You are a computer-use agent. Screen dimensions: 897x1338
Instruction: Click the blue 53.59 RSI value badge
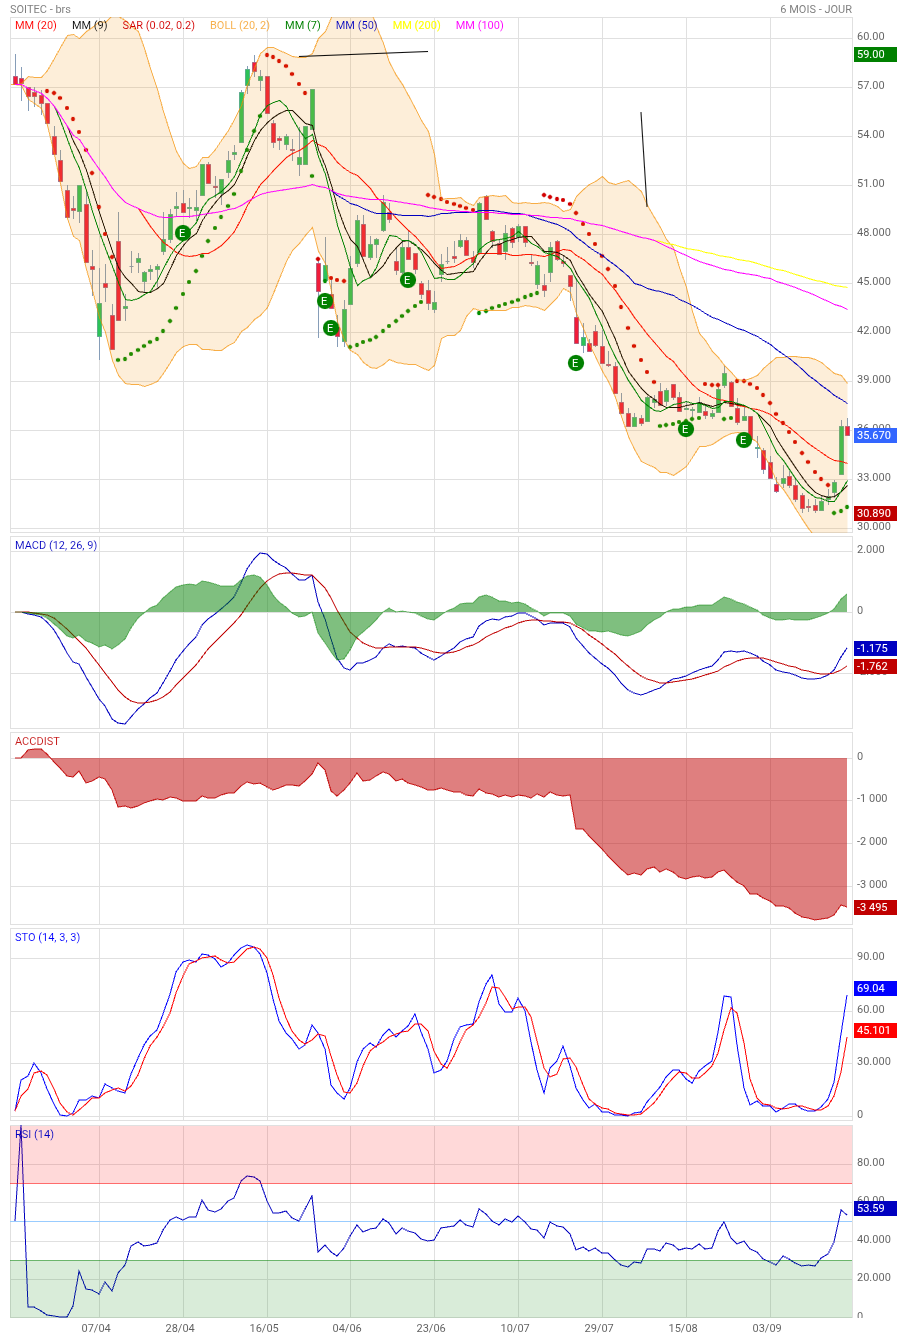(x=875, y=1208)
